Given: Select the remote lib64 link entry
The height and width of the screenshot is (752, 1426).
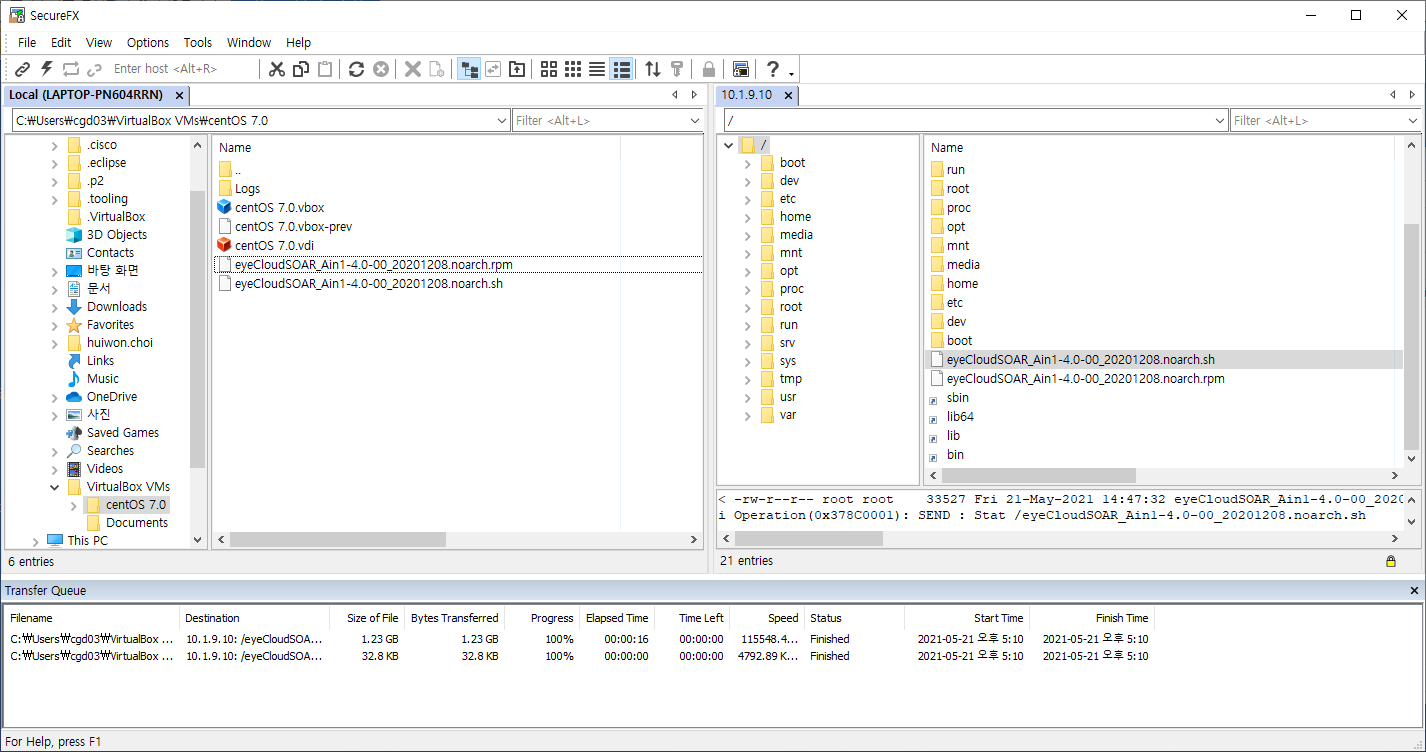Looking at the screenshot, I should point(960,417).
